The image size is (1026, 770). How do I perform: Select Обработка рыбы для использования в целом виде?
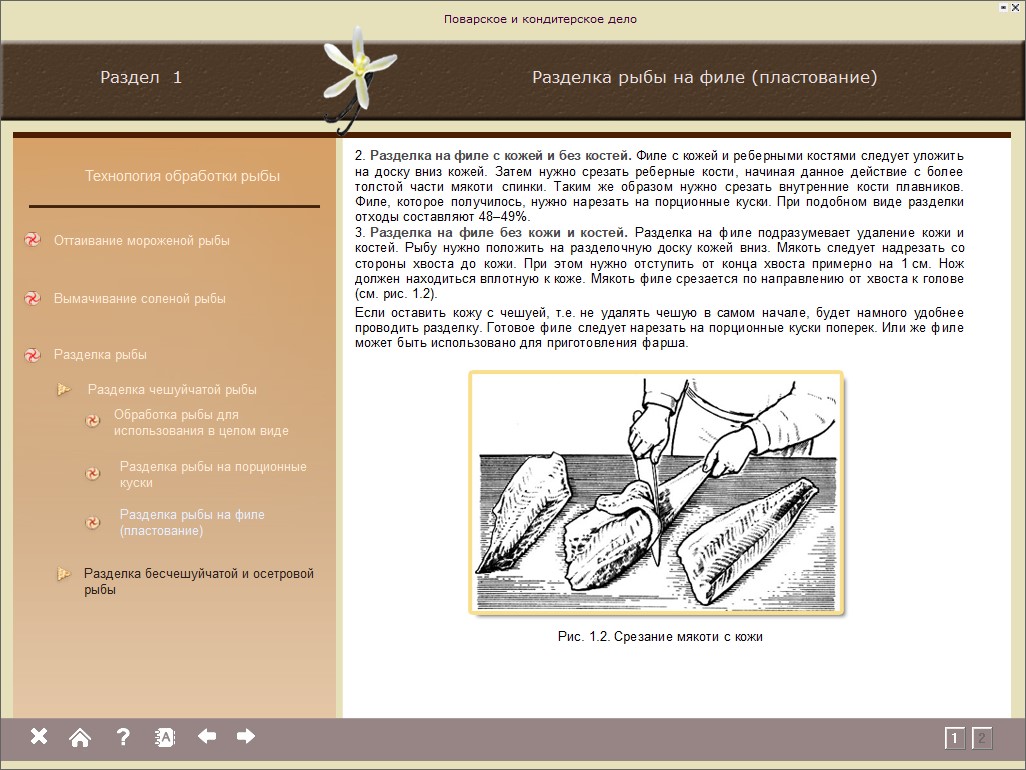point(200,422)
